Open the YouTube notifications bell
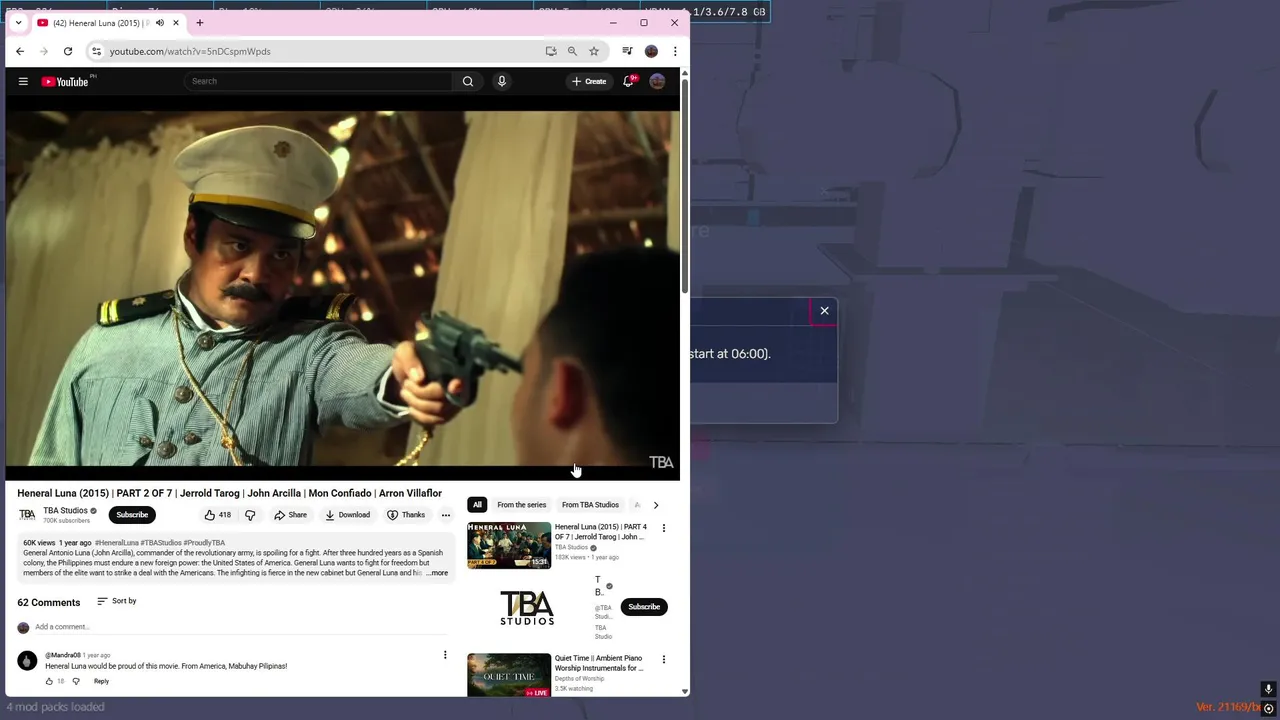This screenshot has width=1280, height=720. (628, 81)
